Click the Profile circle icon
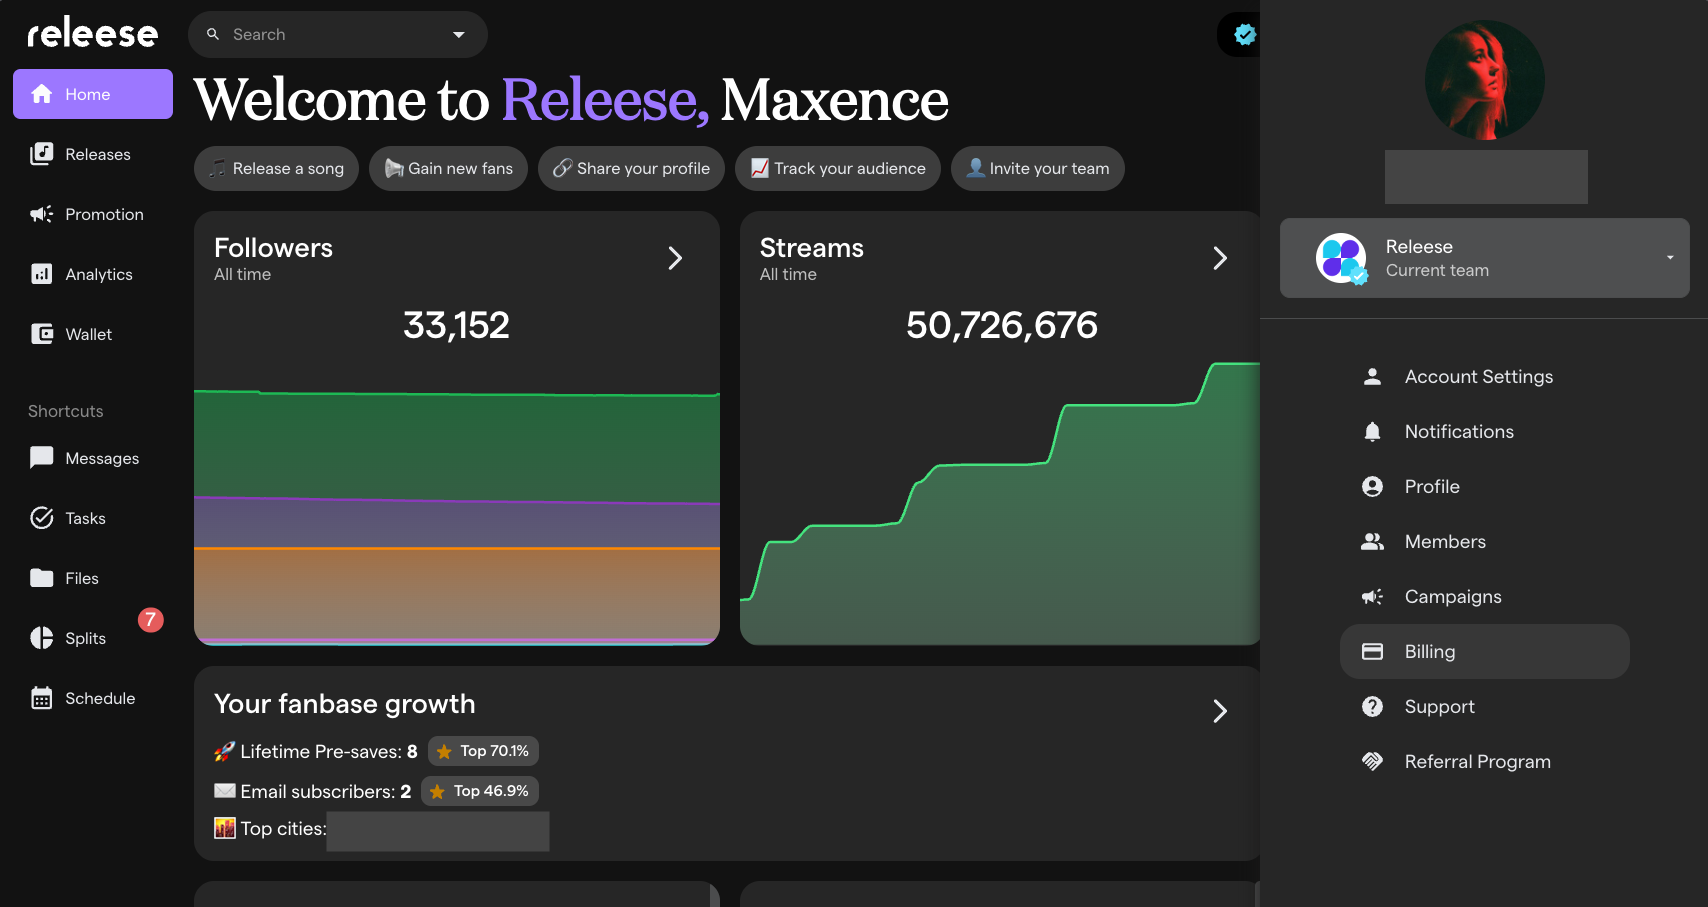1708x907 pixels. point(1372,487)
